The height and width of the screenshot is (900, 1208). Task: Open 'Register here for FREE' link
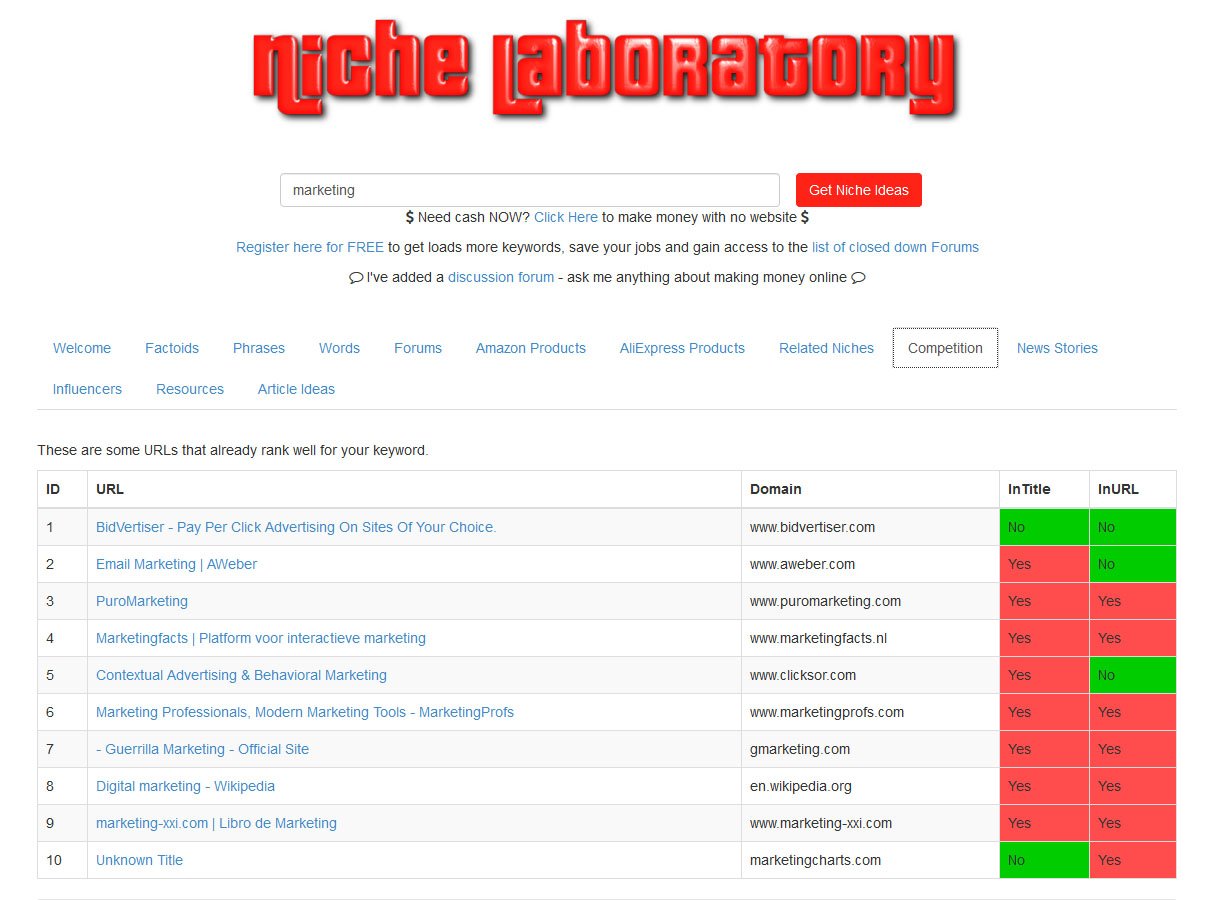click(x=310, y=247)
